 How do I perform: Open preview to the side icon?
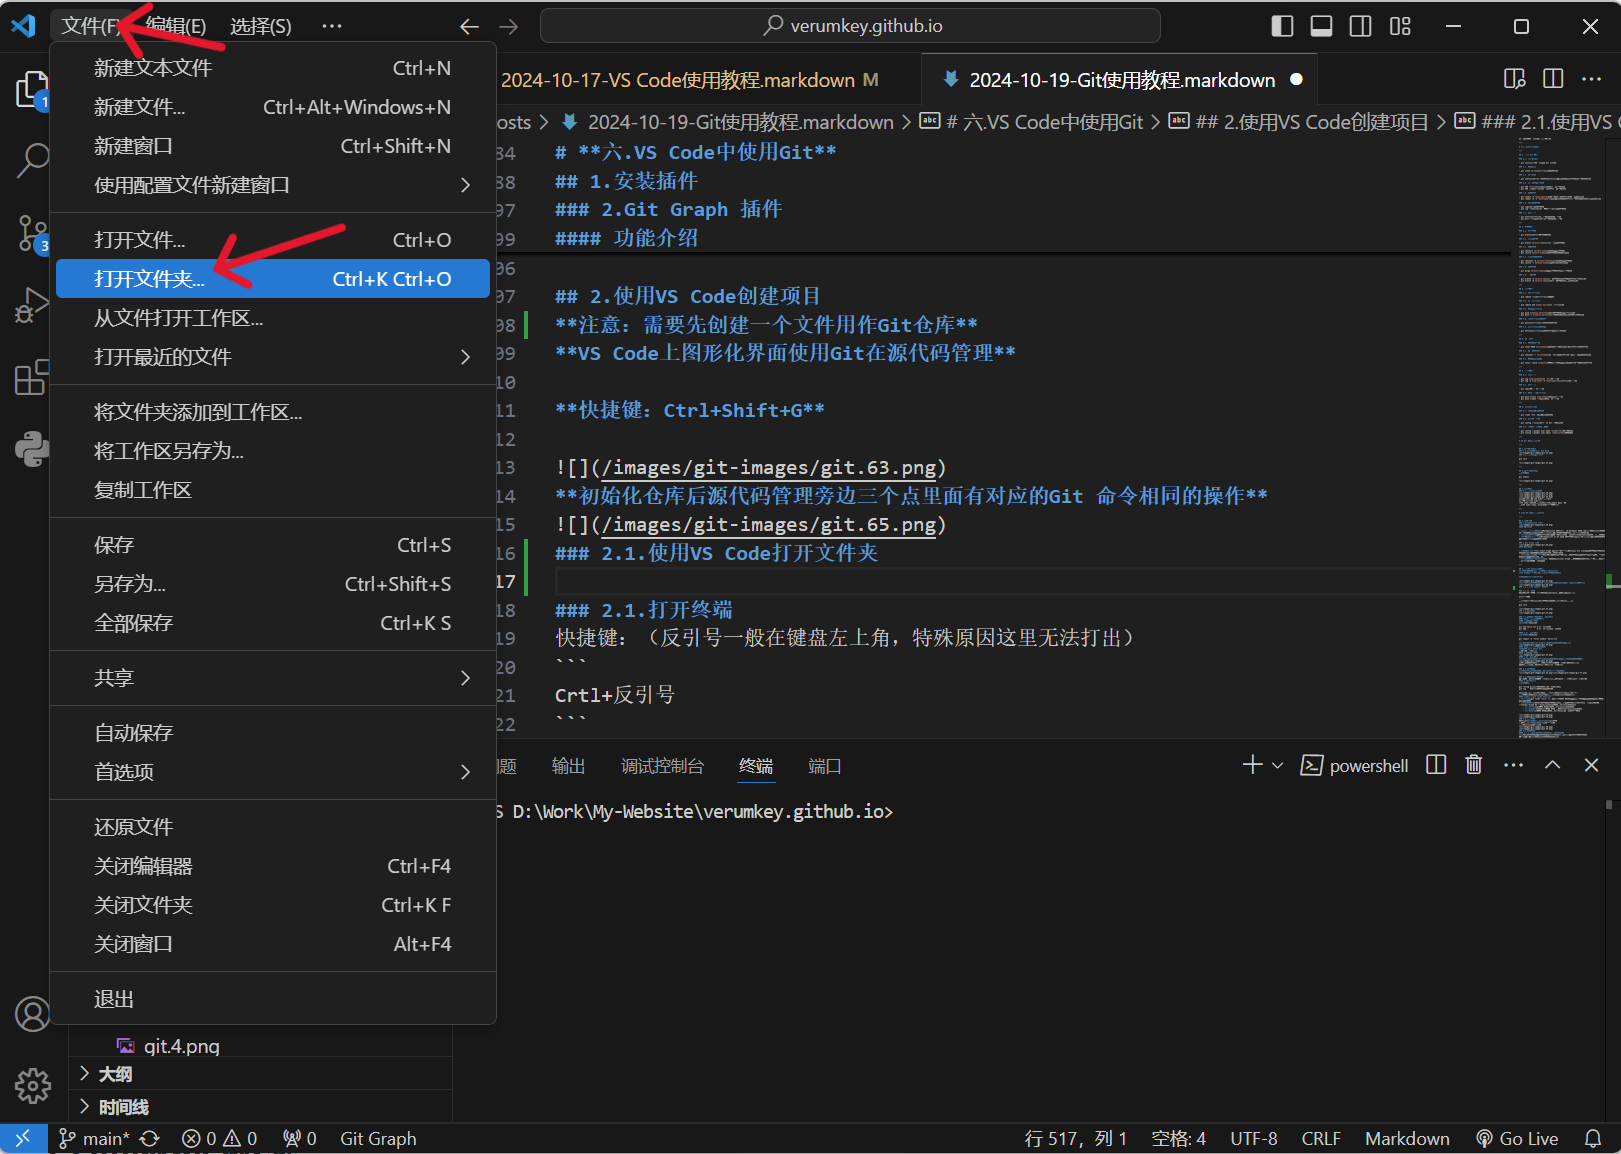pyautogui.click(x=1514, y=79)
